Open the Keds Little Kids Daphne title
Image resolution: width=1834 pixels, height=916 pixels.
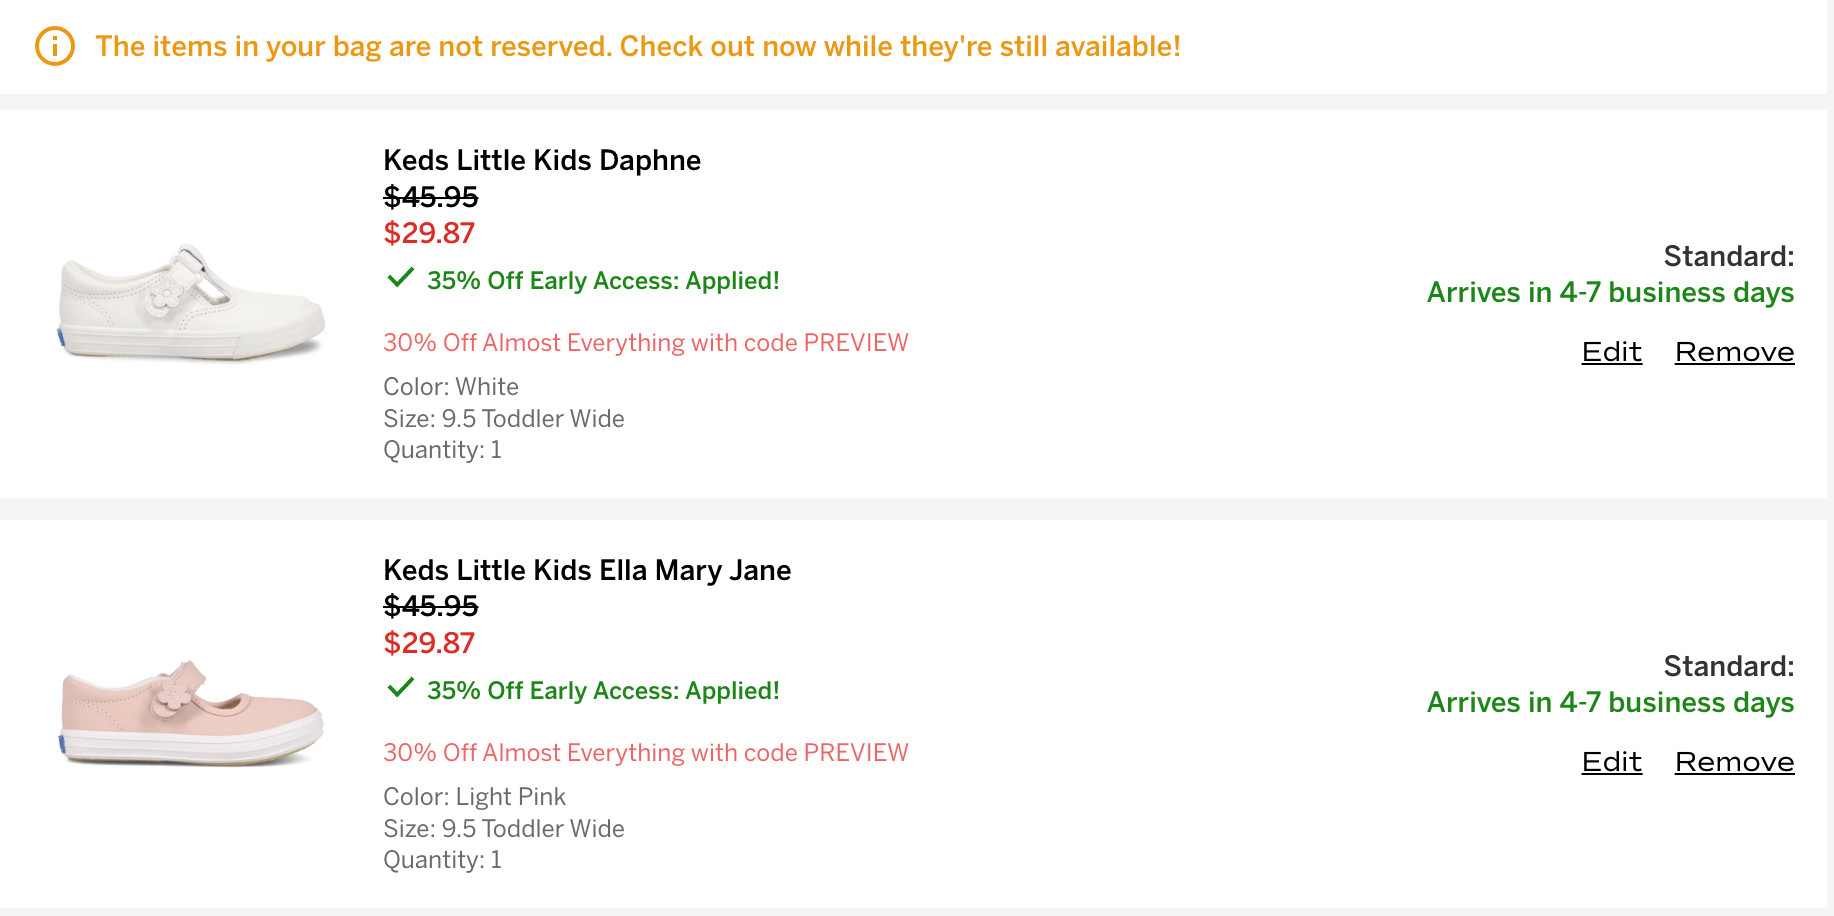pos(542,160)
